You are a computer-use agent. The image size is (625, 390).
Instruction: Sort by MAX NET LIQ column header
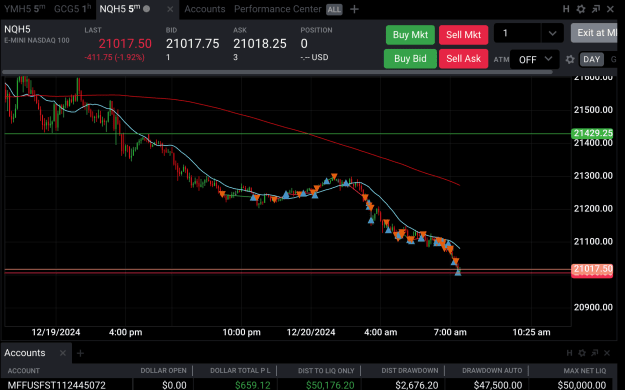pyautogui.click(x=585, y=370)
